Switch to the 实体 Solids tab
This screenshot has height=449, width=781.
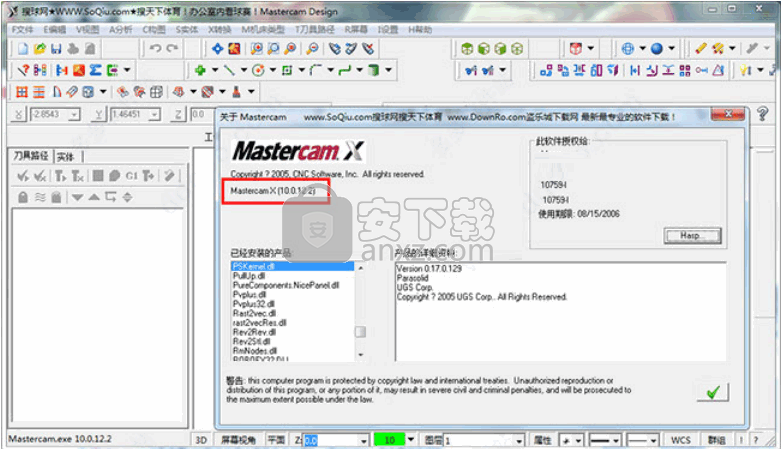click(x=65, y=157)
